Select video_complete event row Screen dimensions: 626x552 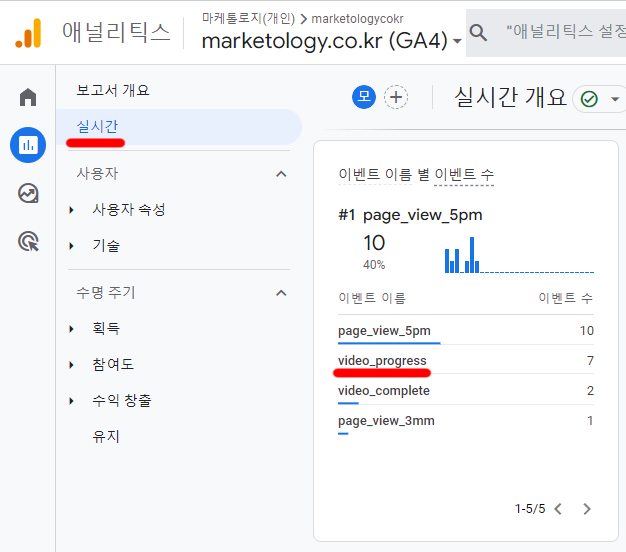tap(466, 390)
